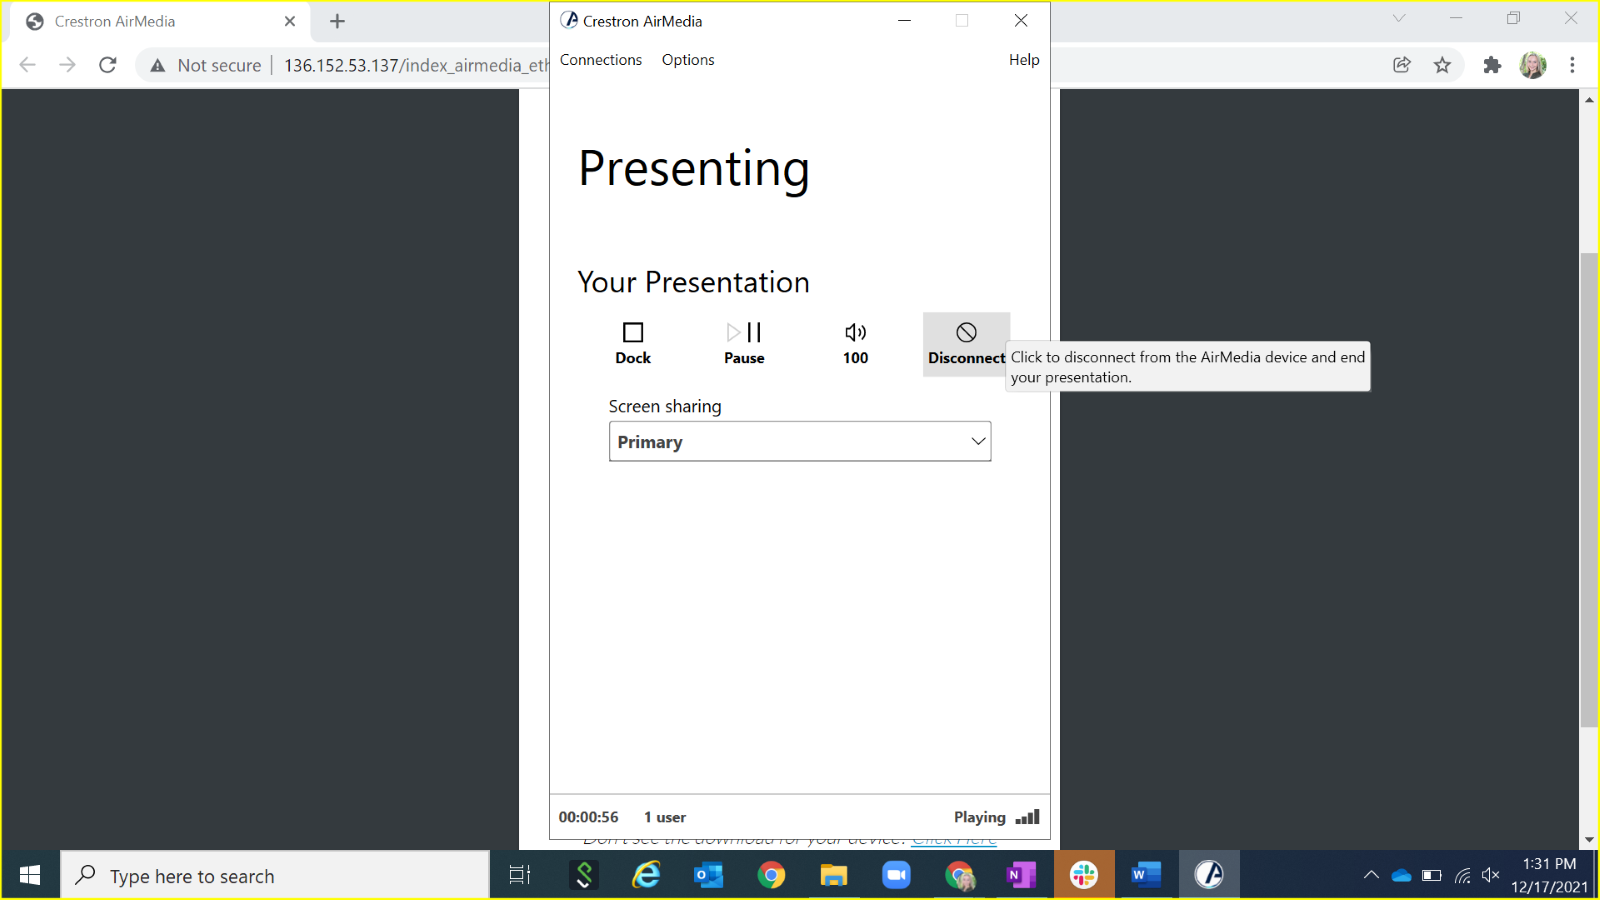Open Word from taskbar

coord(1146,876)
